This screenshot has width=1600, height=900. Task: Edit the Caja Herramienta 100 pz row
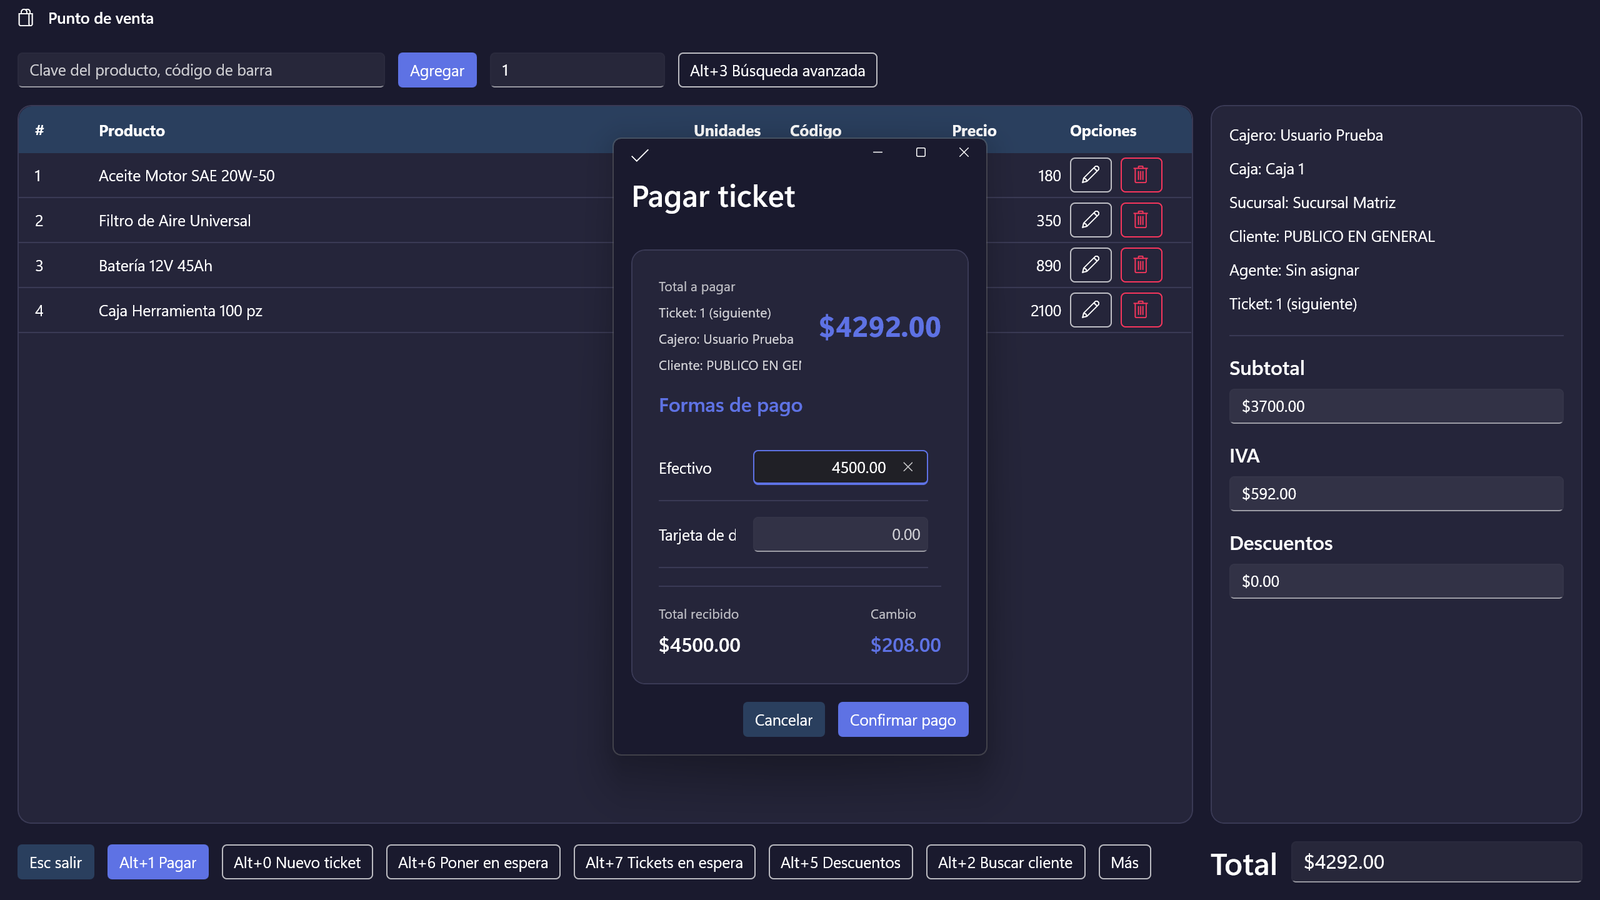(x=1090, y=310)
